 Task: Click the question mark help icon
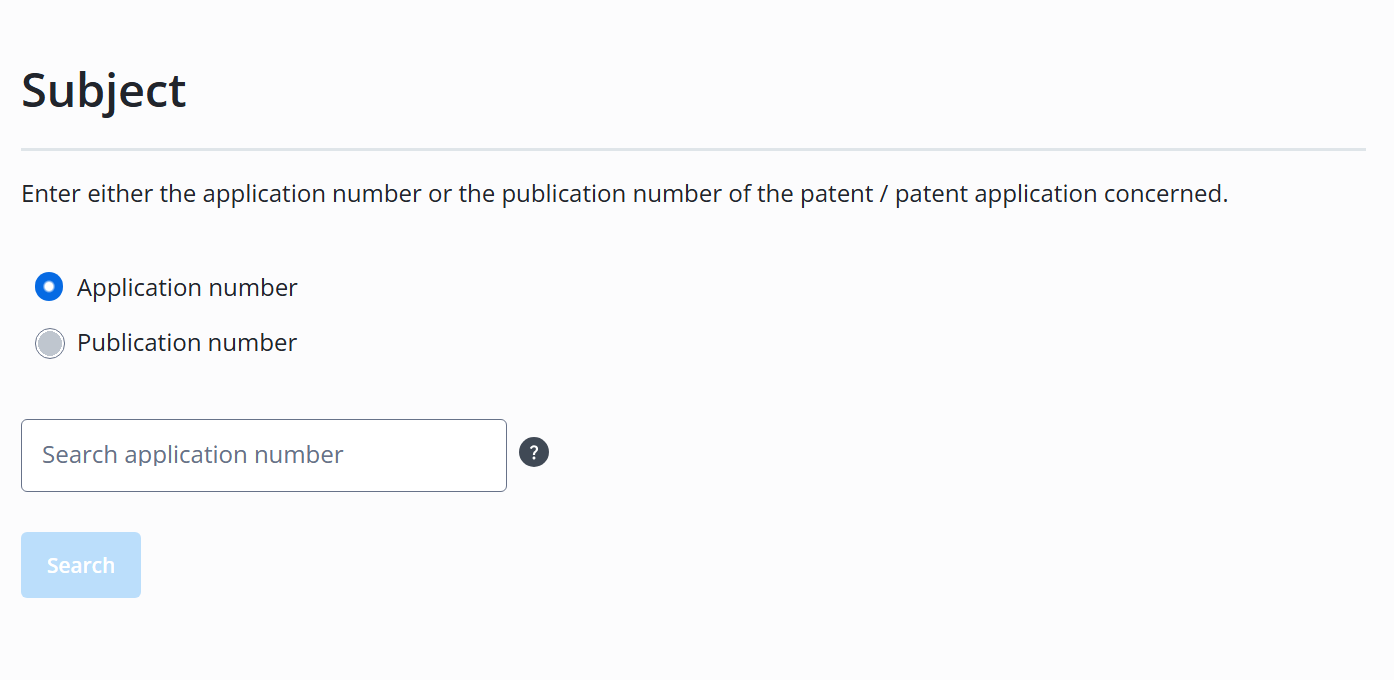534,453
